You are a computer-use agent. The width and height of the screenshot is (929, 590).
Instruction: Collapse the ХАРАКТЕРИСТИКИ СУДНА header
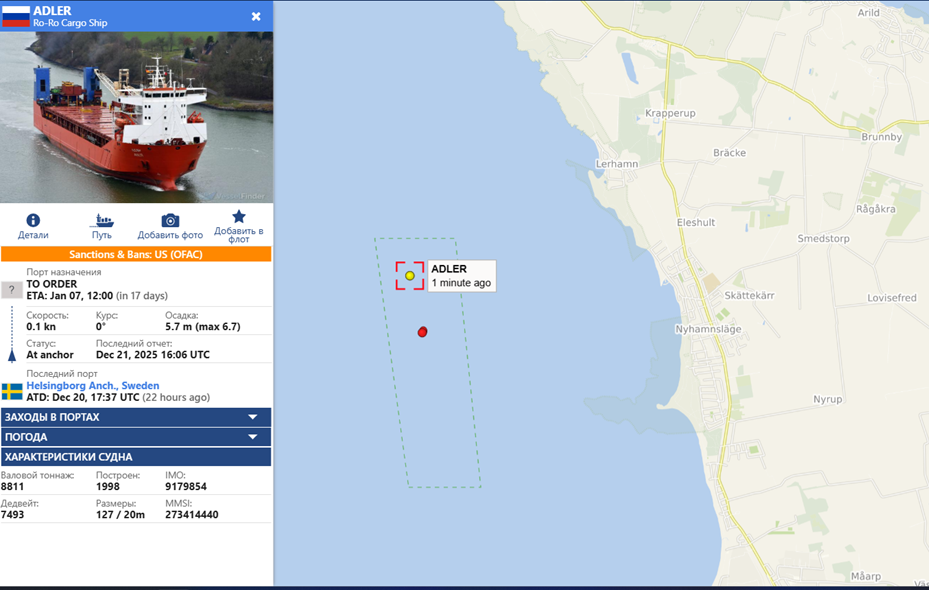[136, 457]
